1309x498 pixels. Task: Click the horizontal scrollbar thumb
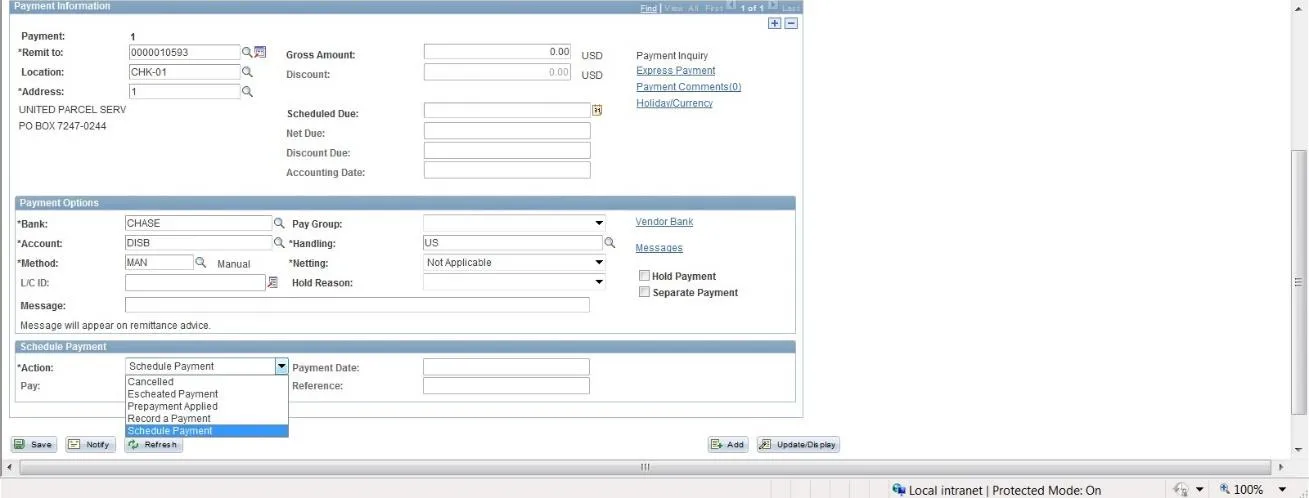[x=645, y=467]
